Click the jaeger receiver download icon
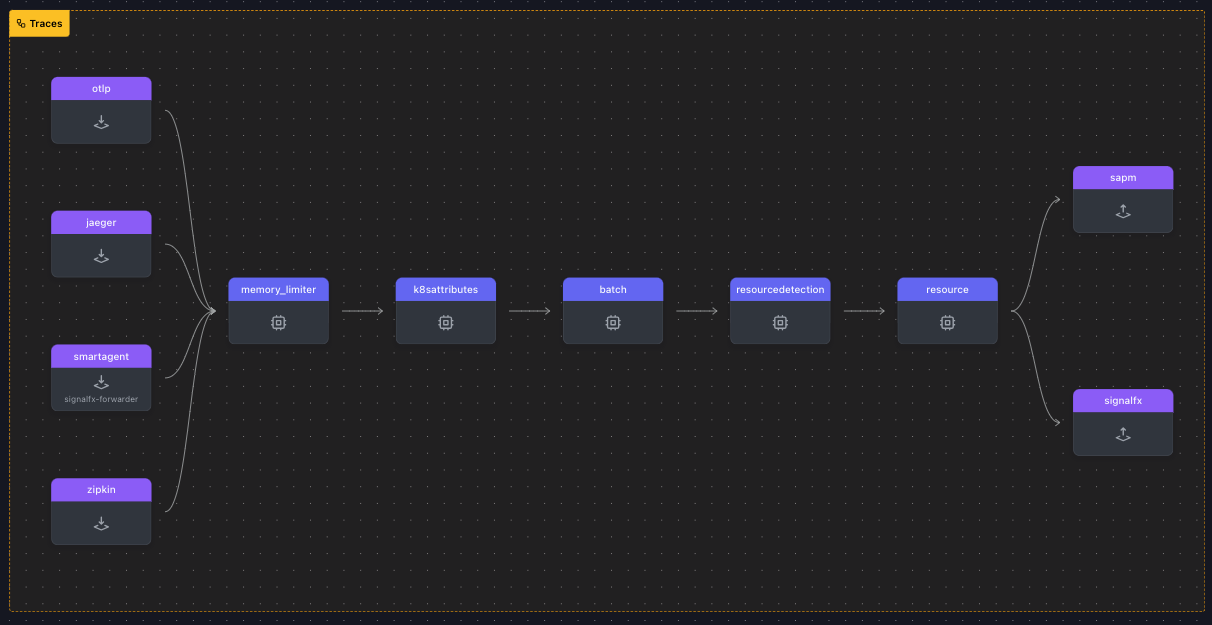The image size is (1212, 625). 101,256
